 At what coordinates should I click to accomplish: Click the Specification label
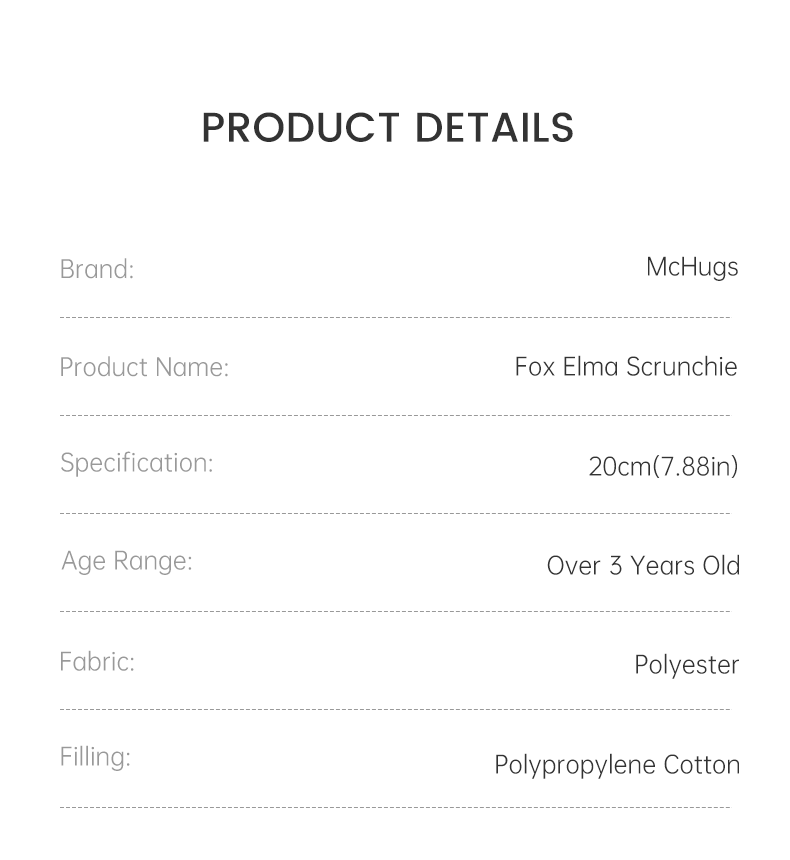coord(137,463)
